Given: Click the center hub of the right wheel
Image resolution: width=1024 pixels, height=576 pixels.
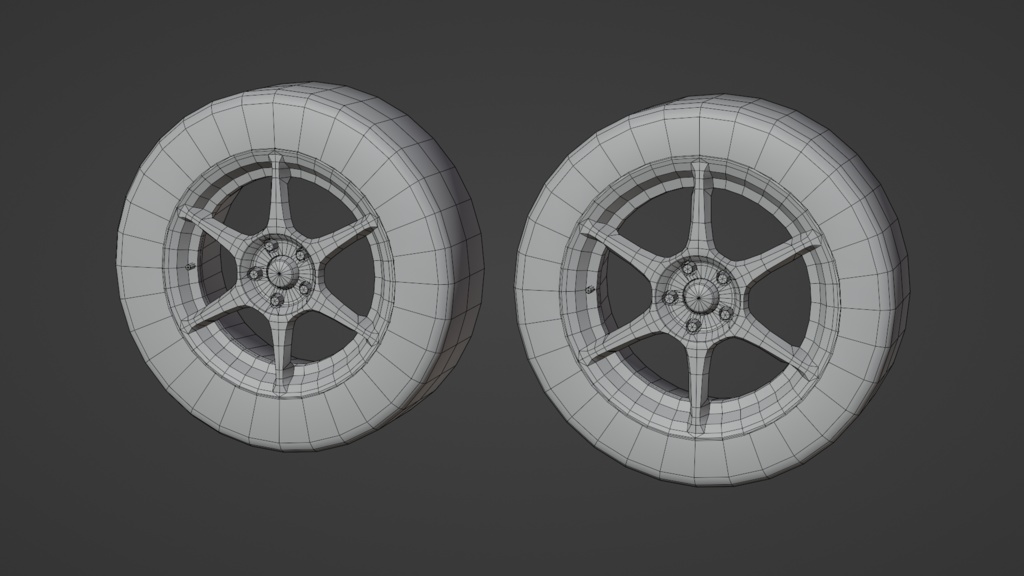Looking at the screenshot, I should tap(698, 297).
